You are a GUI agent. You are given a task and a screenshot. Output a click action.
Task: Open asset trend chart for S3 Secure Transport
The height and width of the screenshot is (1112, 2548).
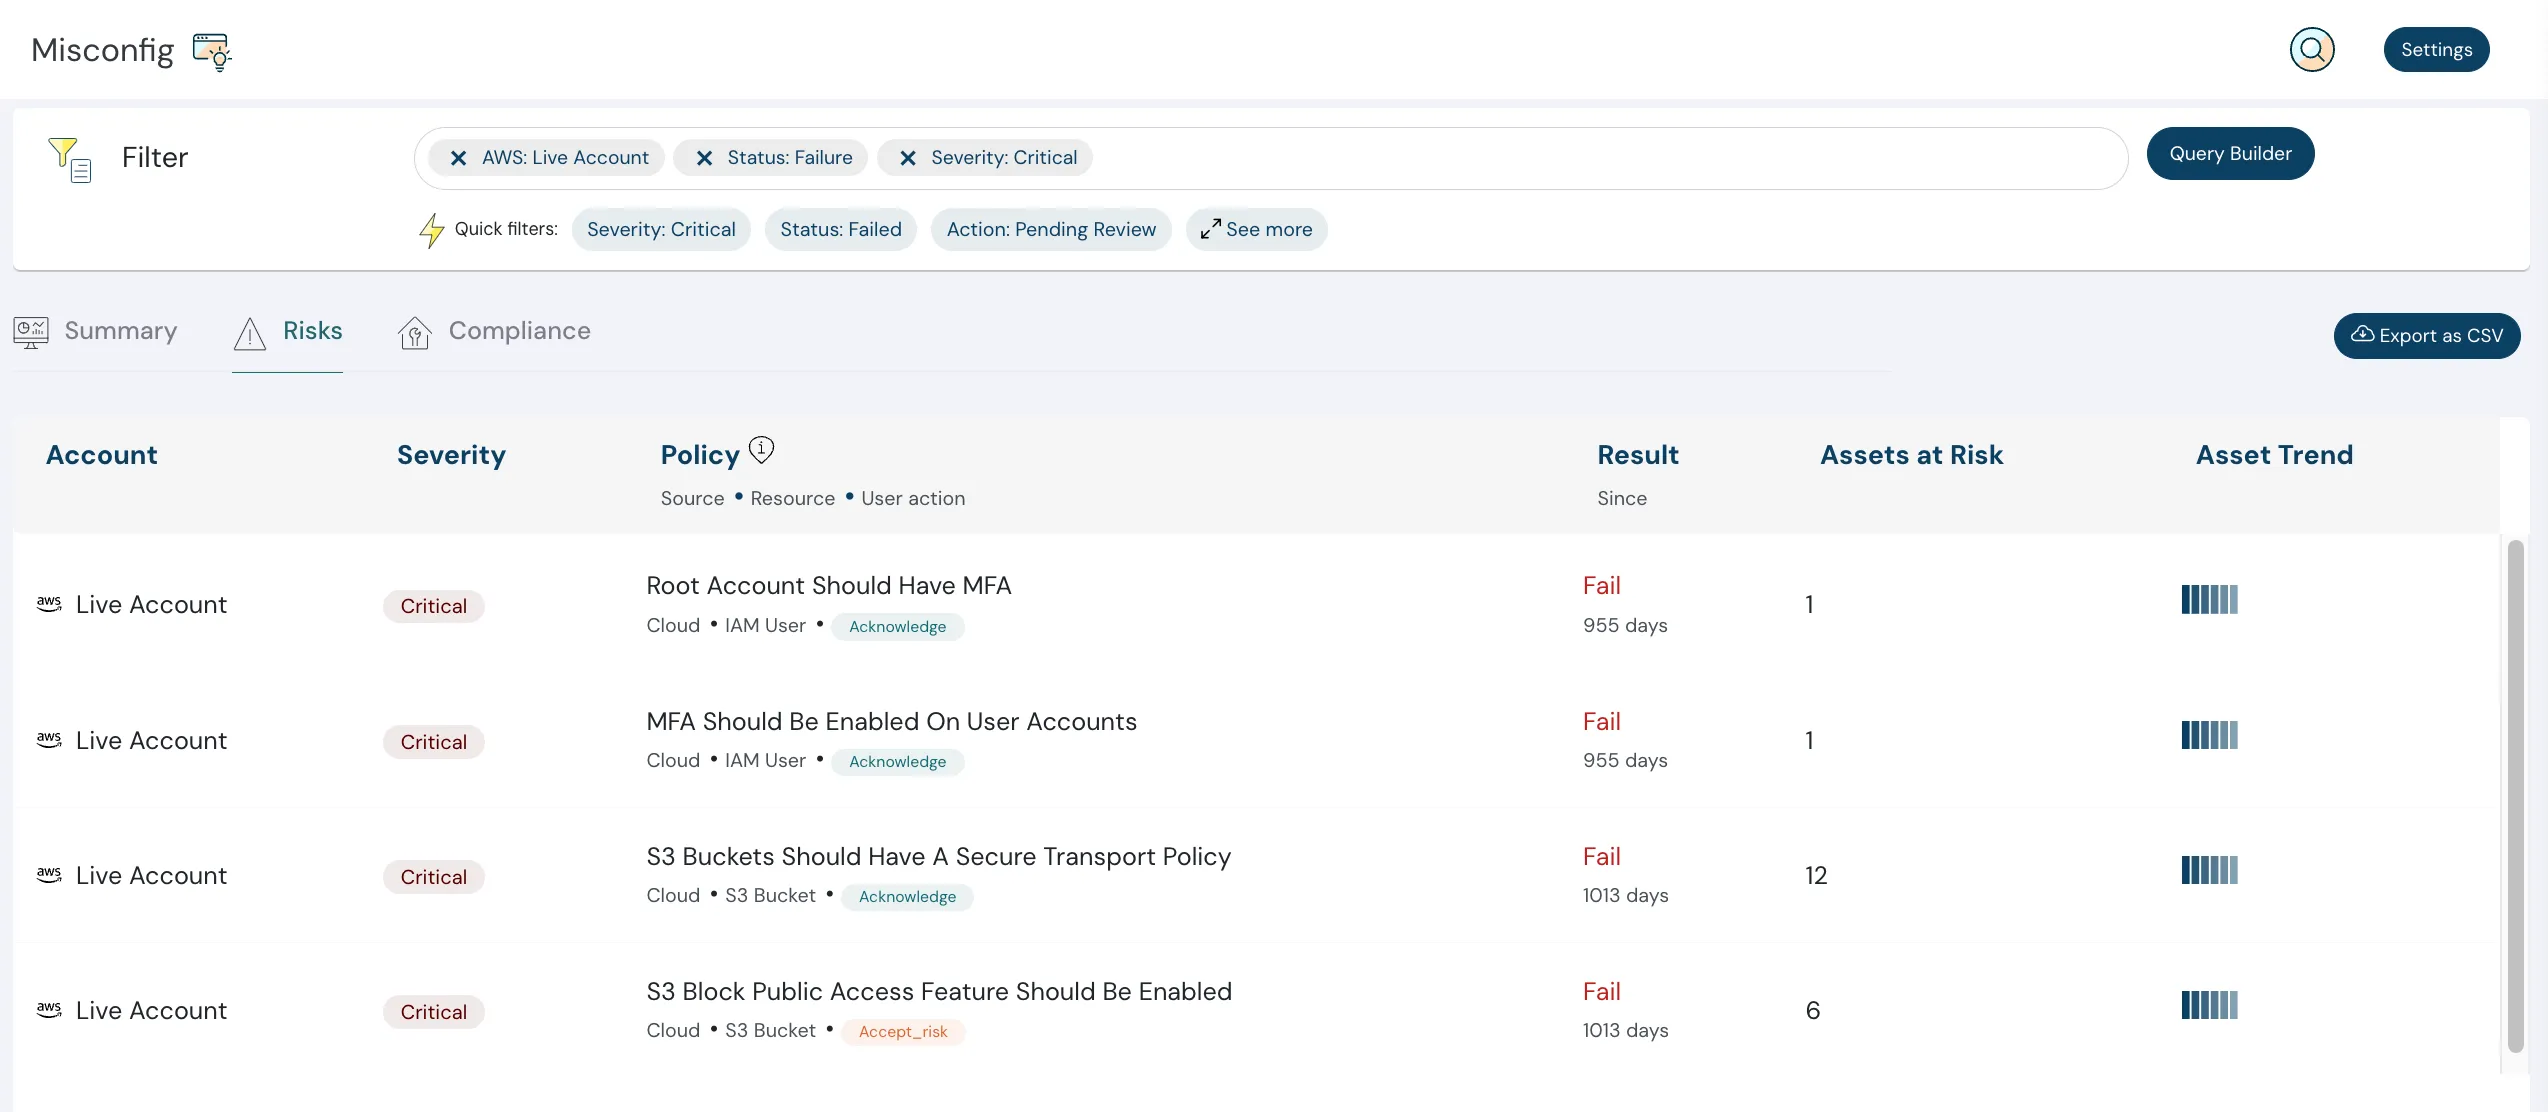(x=2209, y=870)
